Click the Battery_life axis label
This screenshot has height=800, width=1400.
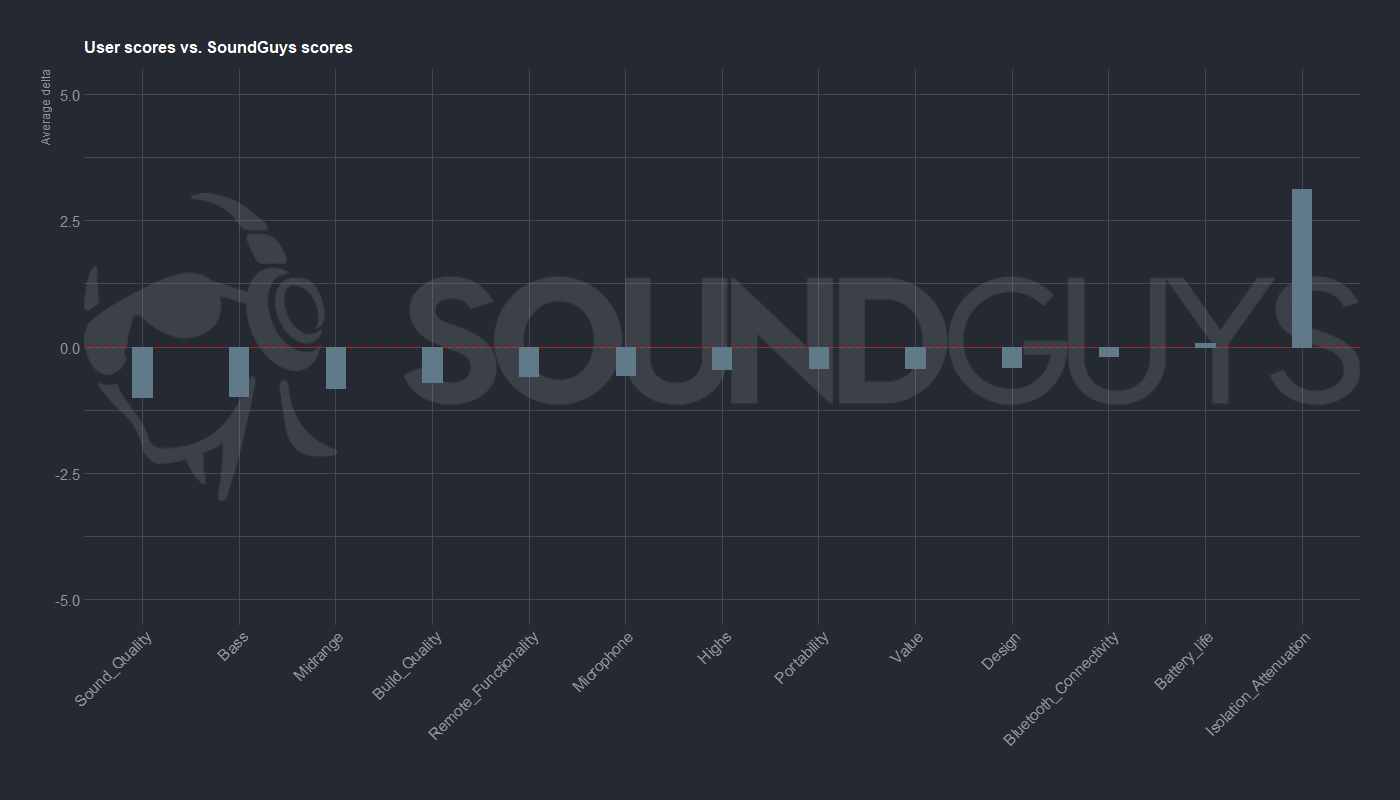tap(1184, 661)
